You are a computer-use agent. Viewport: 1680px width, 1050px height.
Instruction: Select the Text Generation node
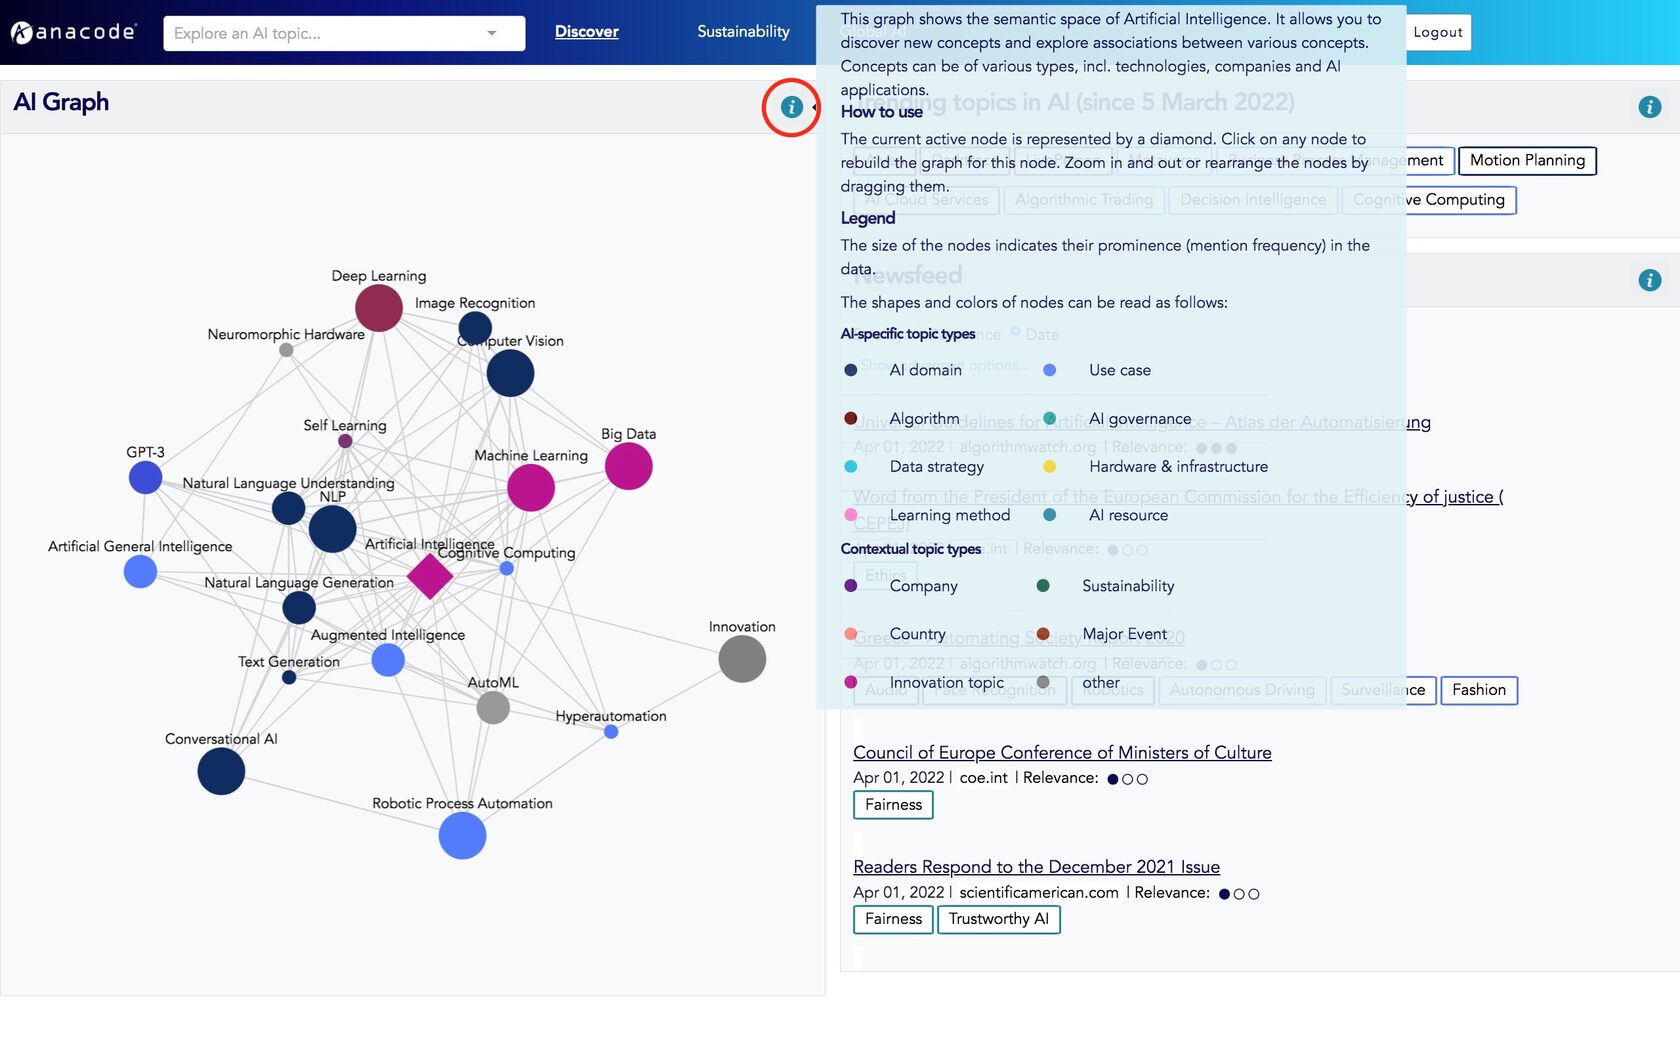click(x=289, y=677)
